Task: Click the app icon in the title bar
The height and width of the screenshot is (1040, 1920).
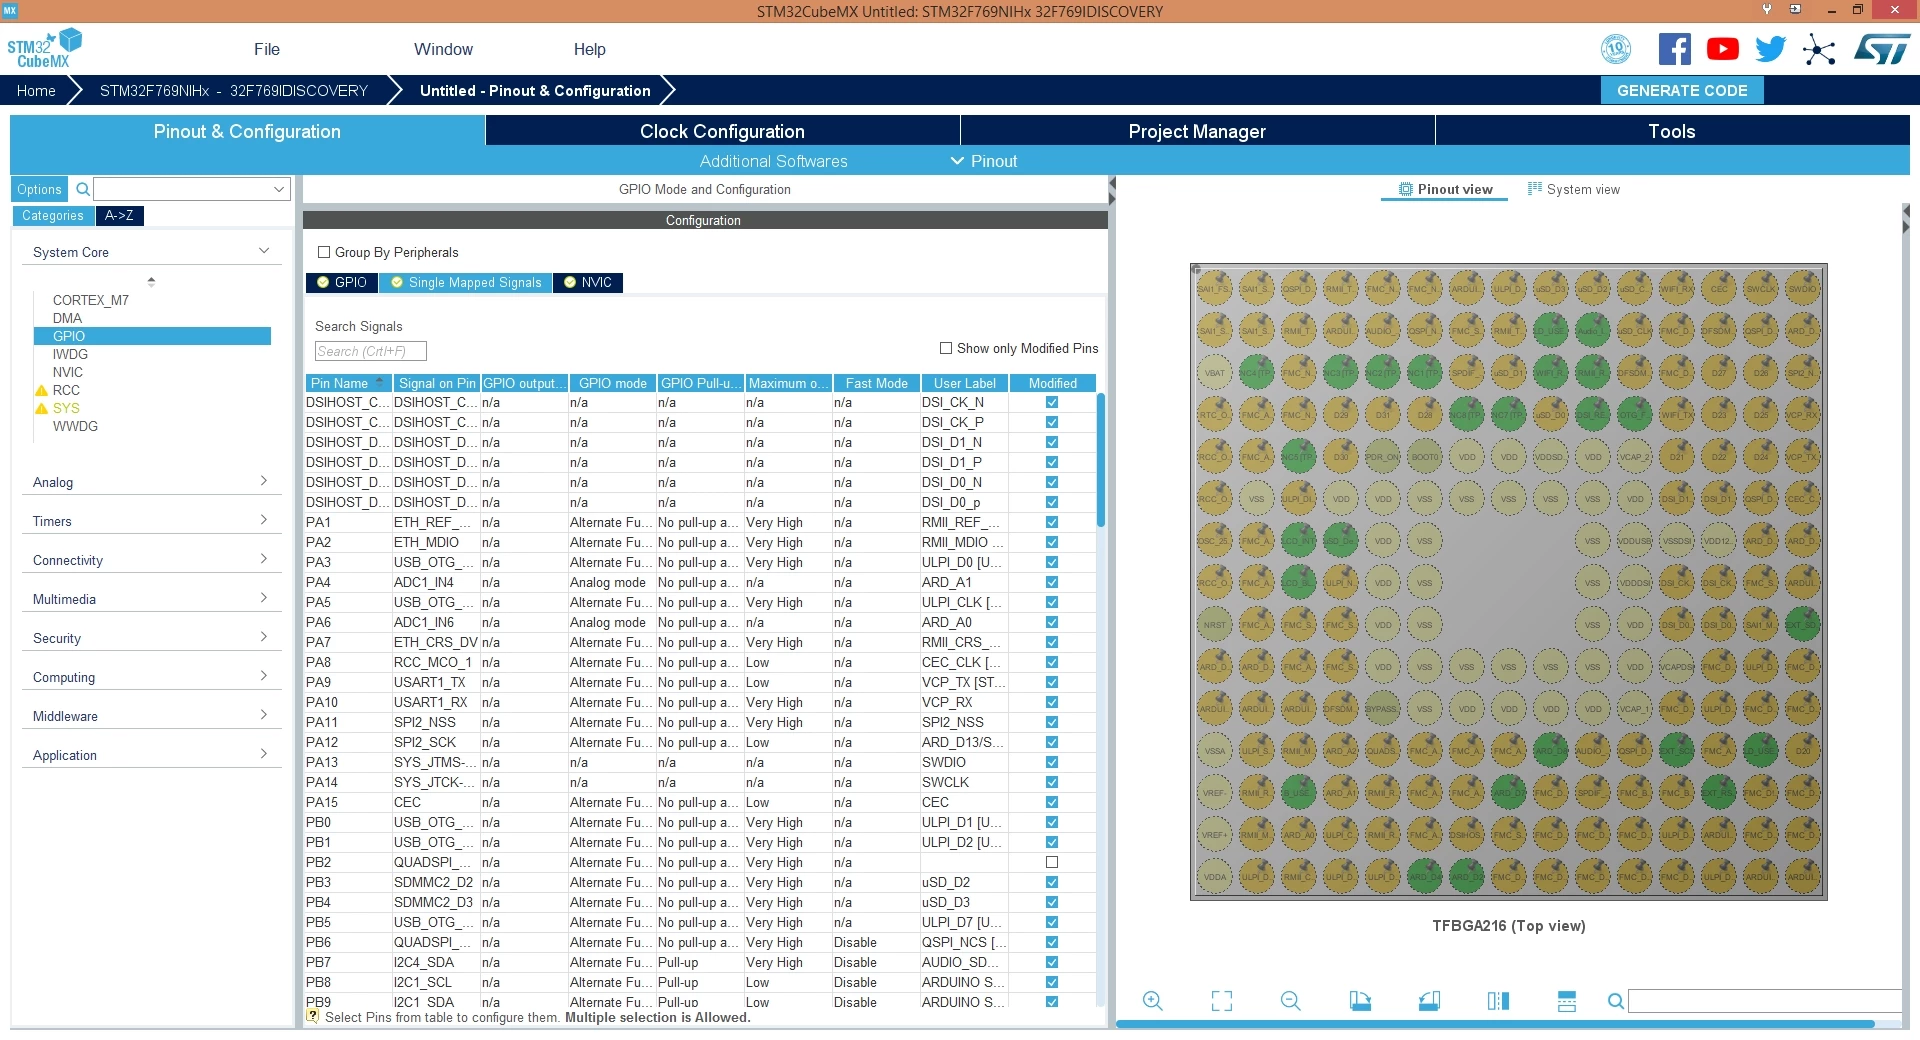Action: click(x=10, y=10)
